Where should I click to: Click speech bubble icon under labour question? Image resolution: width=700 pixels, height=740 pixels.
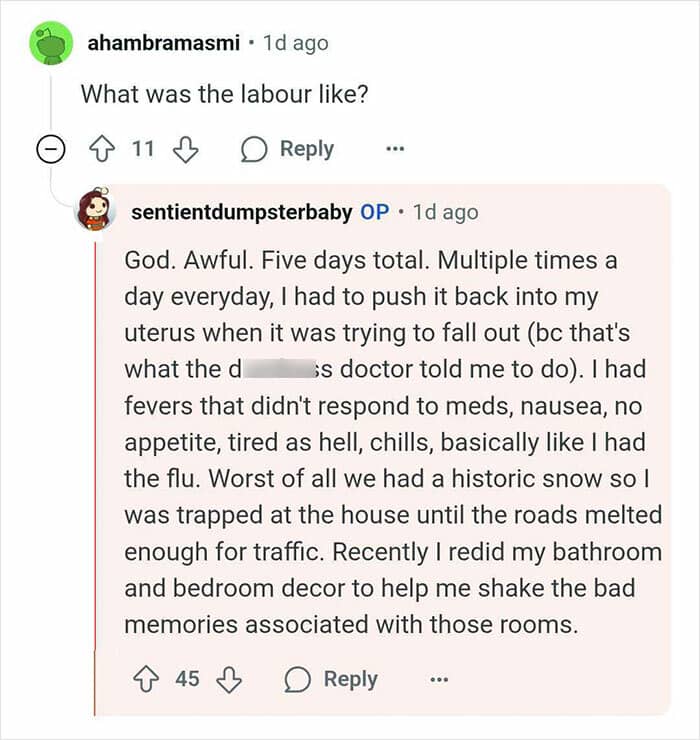(x=255, y=150)
